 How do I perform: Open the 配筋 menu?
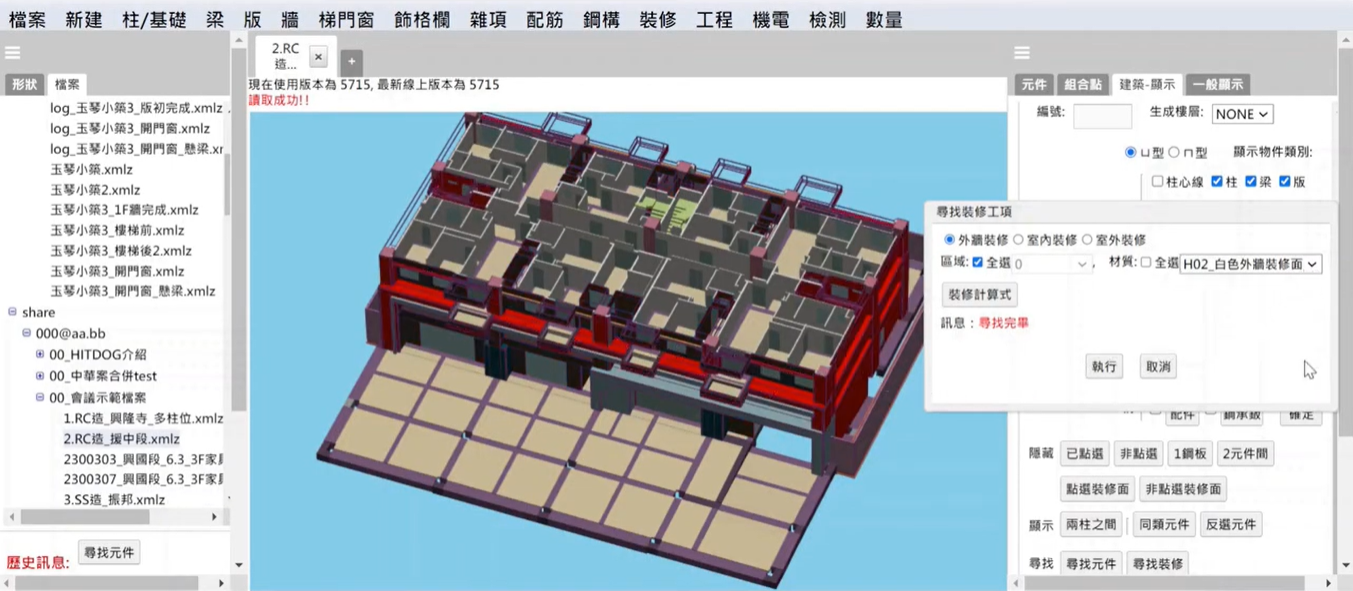pos(545,19)
